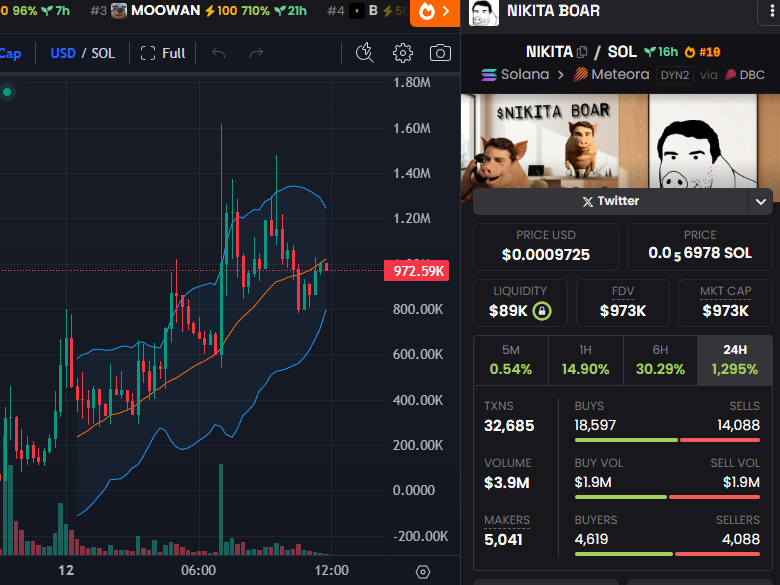
Task: Click the green chart indicator dot
Action: click(7, 92)
